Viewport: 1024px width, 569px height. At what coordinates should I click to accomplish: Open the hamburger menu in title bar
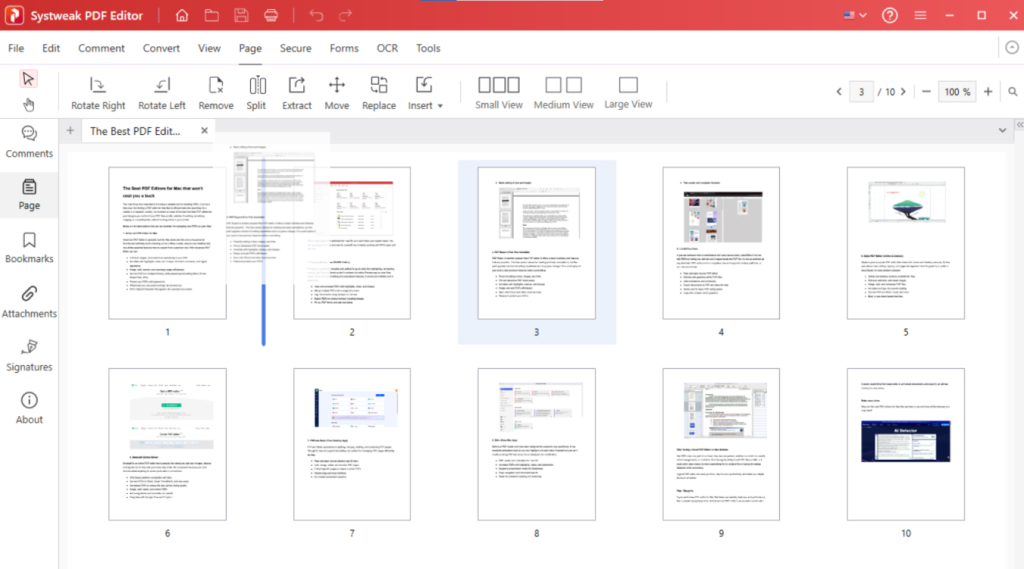pyautogui.click(x=920, y=15)
